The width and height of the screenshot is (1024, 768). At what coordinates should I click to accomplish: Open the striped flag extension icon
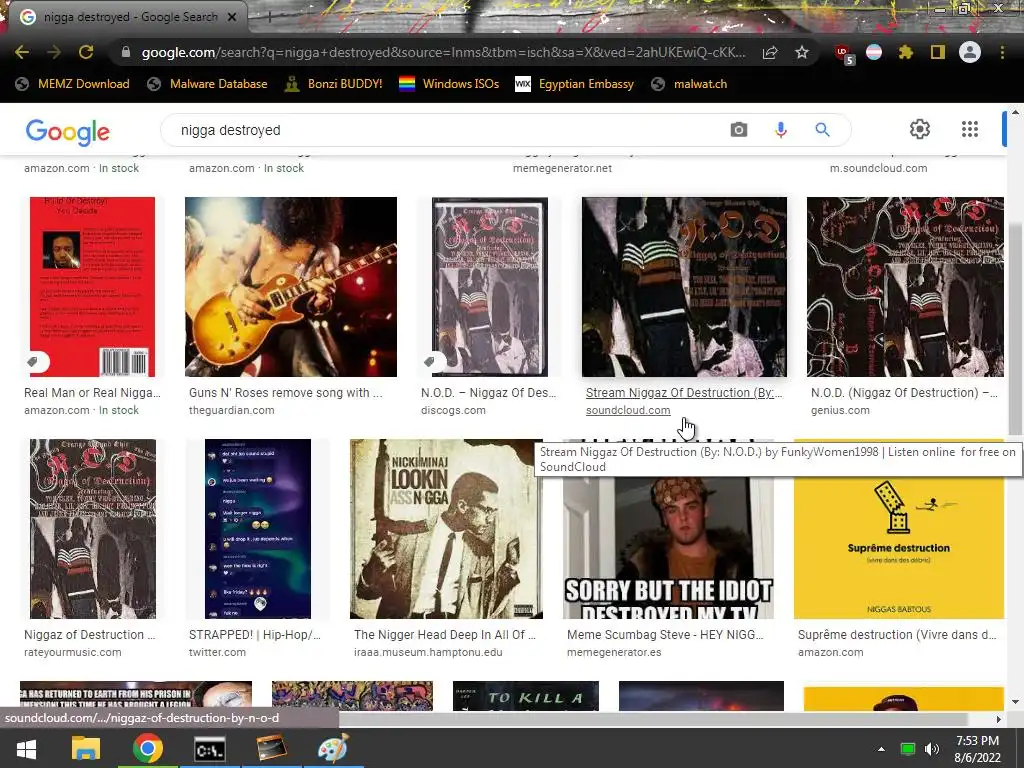tap(874, 52)
